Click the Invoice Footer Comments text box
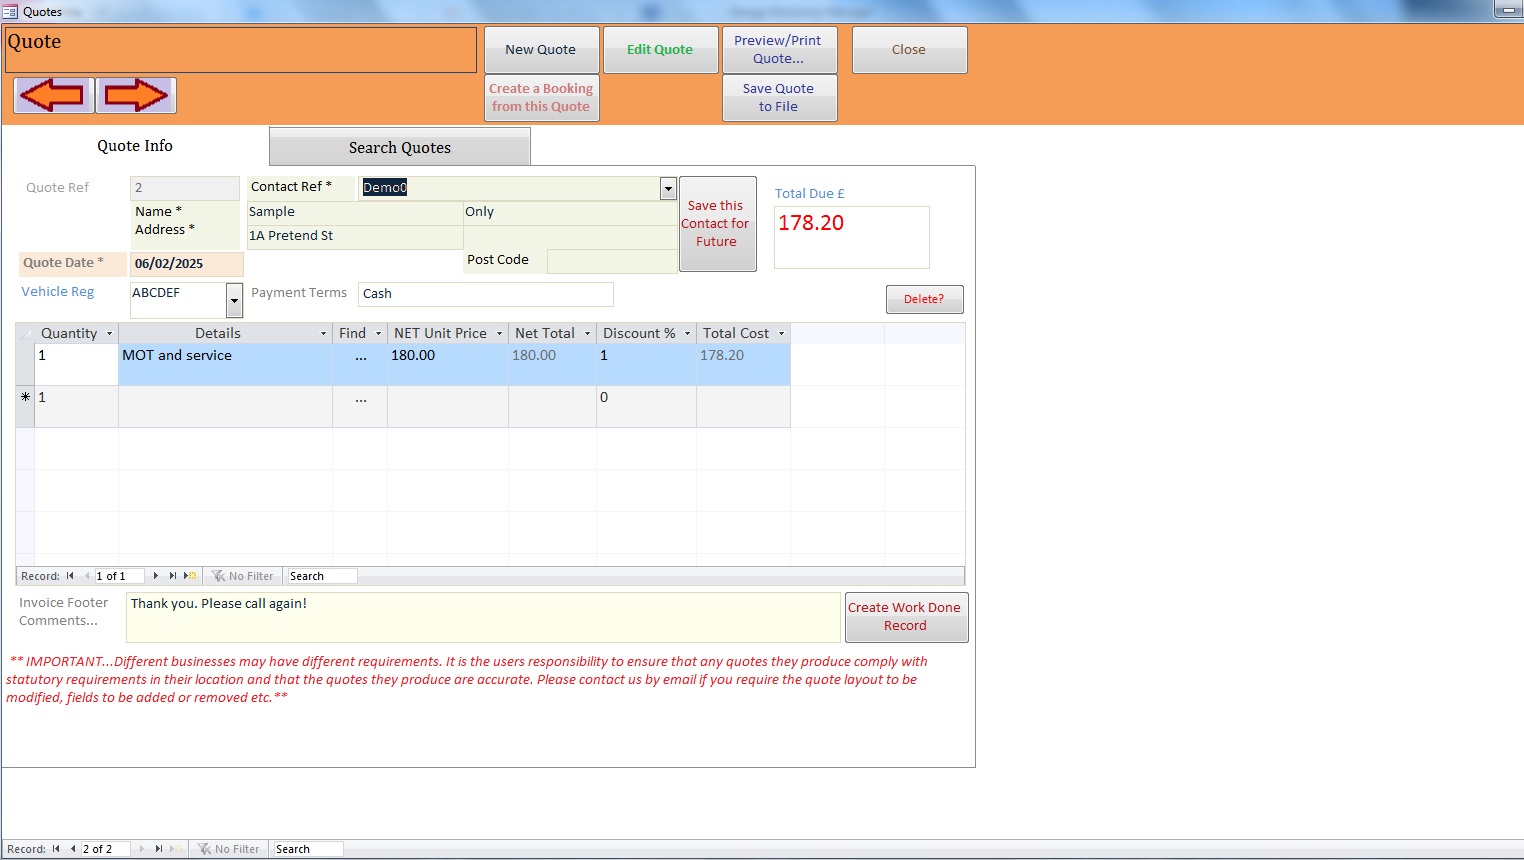The image size is (1524, 860). pyautogui.click(x=483, y=617)
